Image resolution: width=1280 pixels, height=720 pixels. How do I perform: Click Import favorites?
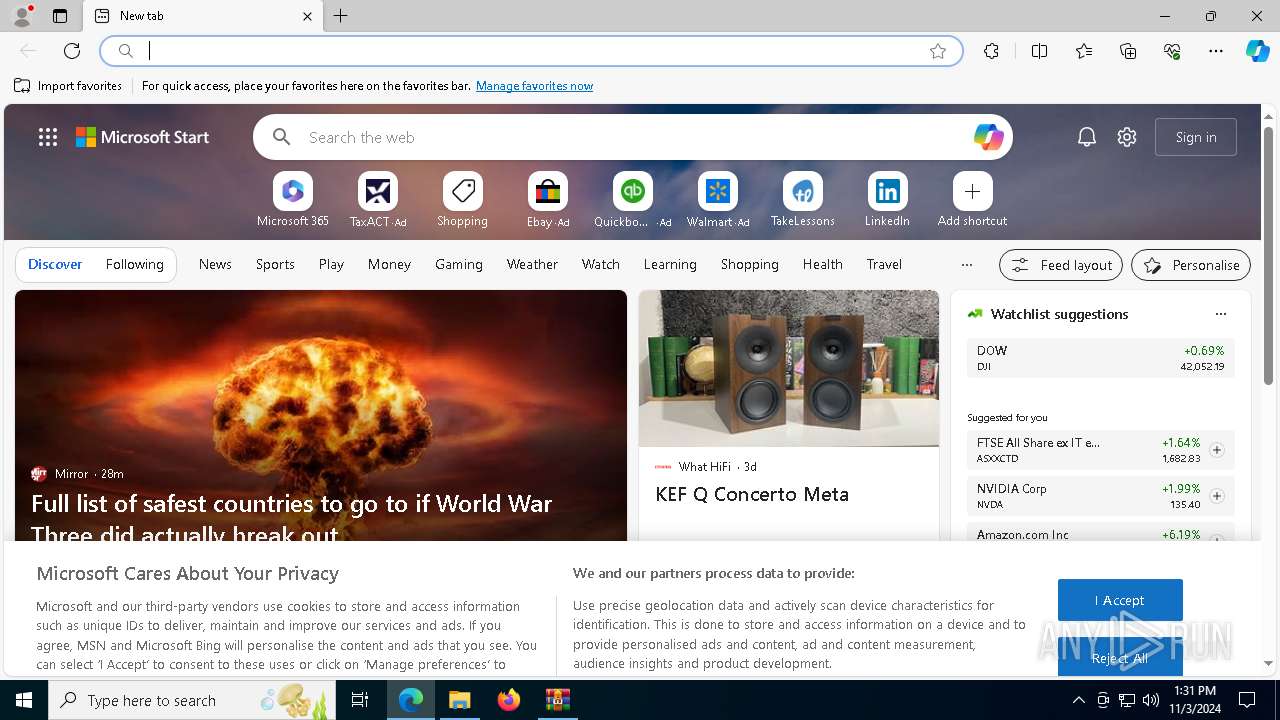point(68,86)
